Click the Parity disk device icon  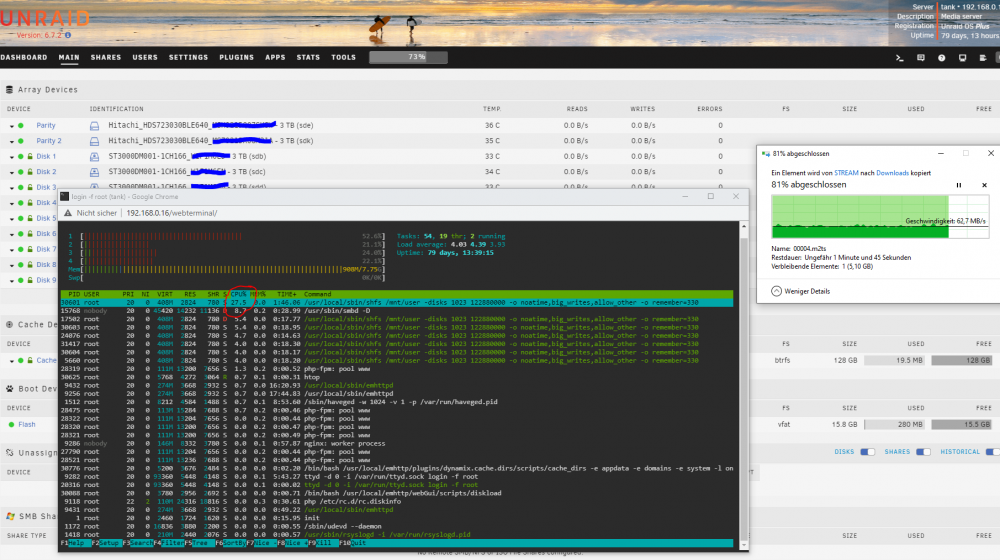click(x=94, y=126)
